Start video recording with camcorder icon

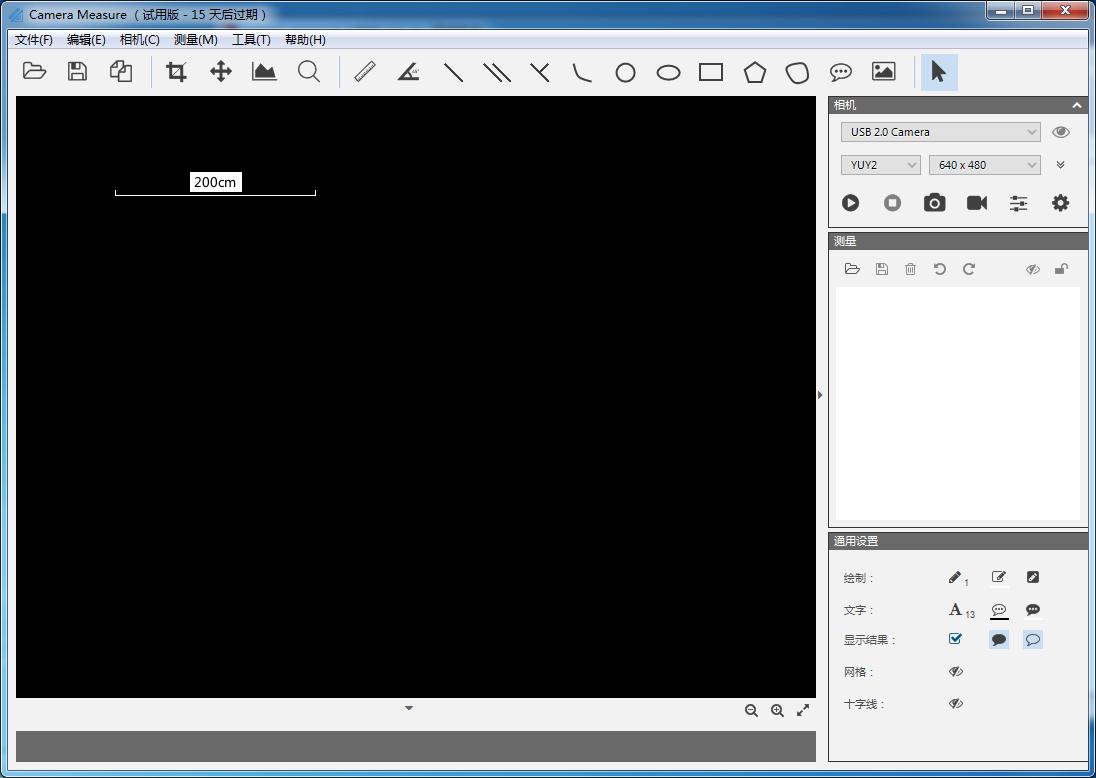pos(976,203)
